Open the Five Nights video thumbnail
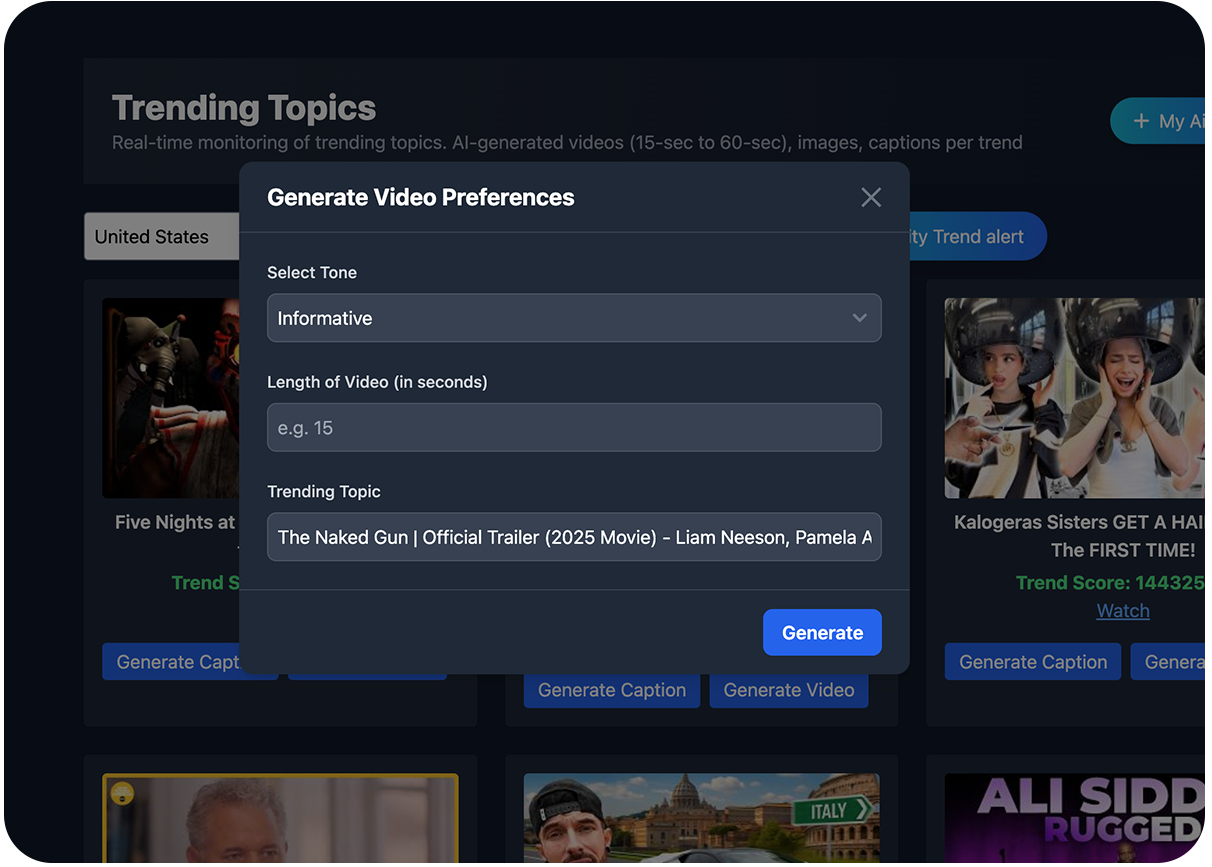1212x867 pixels. (170, 398)
